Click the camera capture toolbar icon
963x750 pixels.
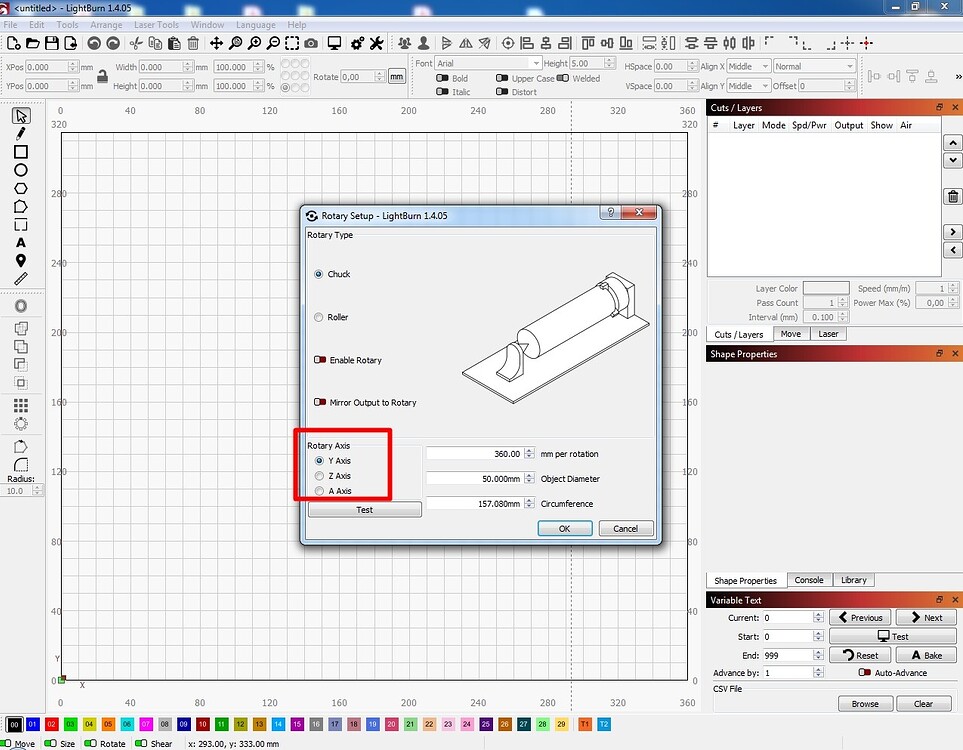pos(310,43)
